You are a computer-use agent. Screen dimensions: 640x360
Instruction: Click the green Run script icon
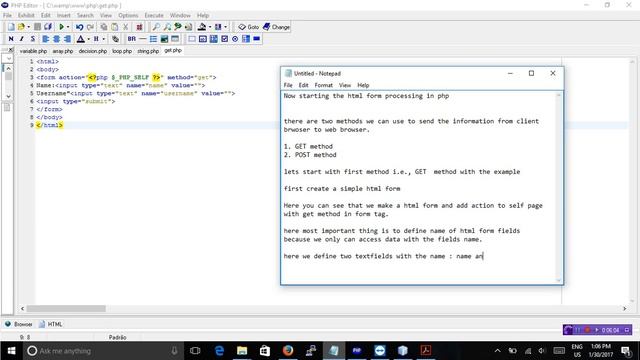(61, 27)
